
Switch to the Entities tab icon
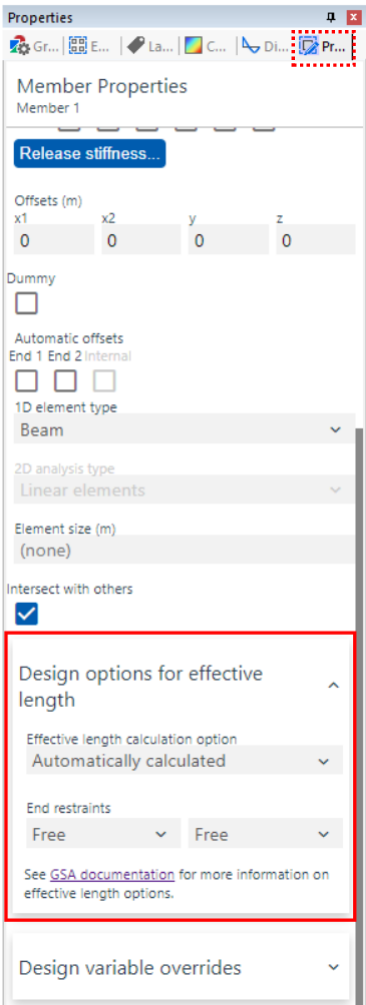78,46
